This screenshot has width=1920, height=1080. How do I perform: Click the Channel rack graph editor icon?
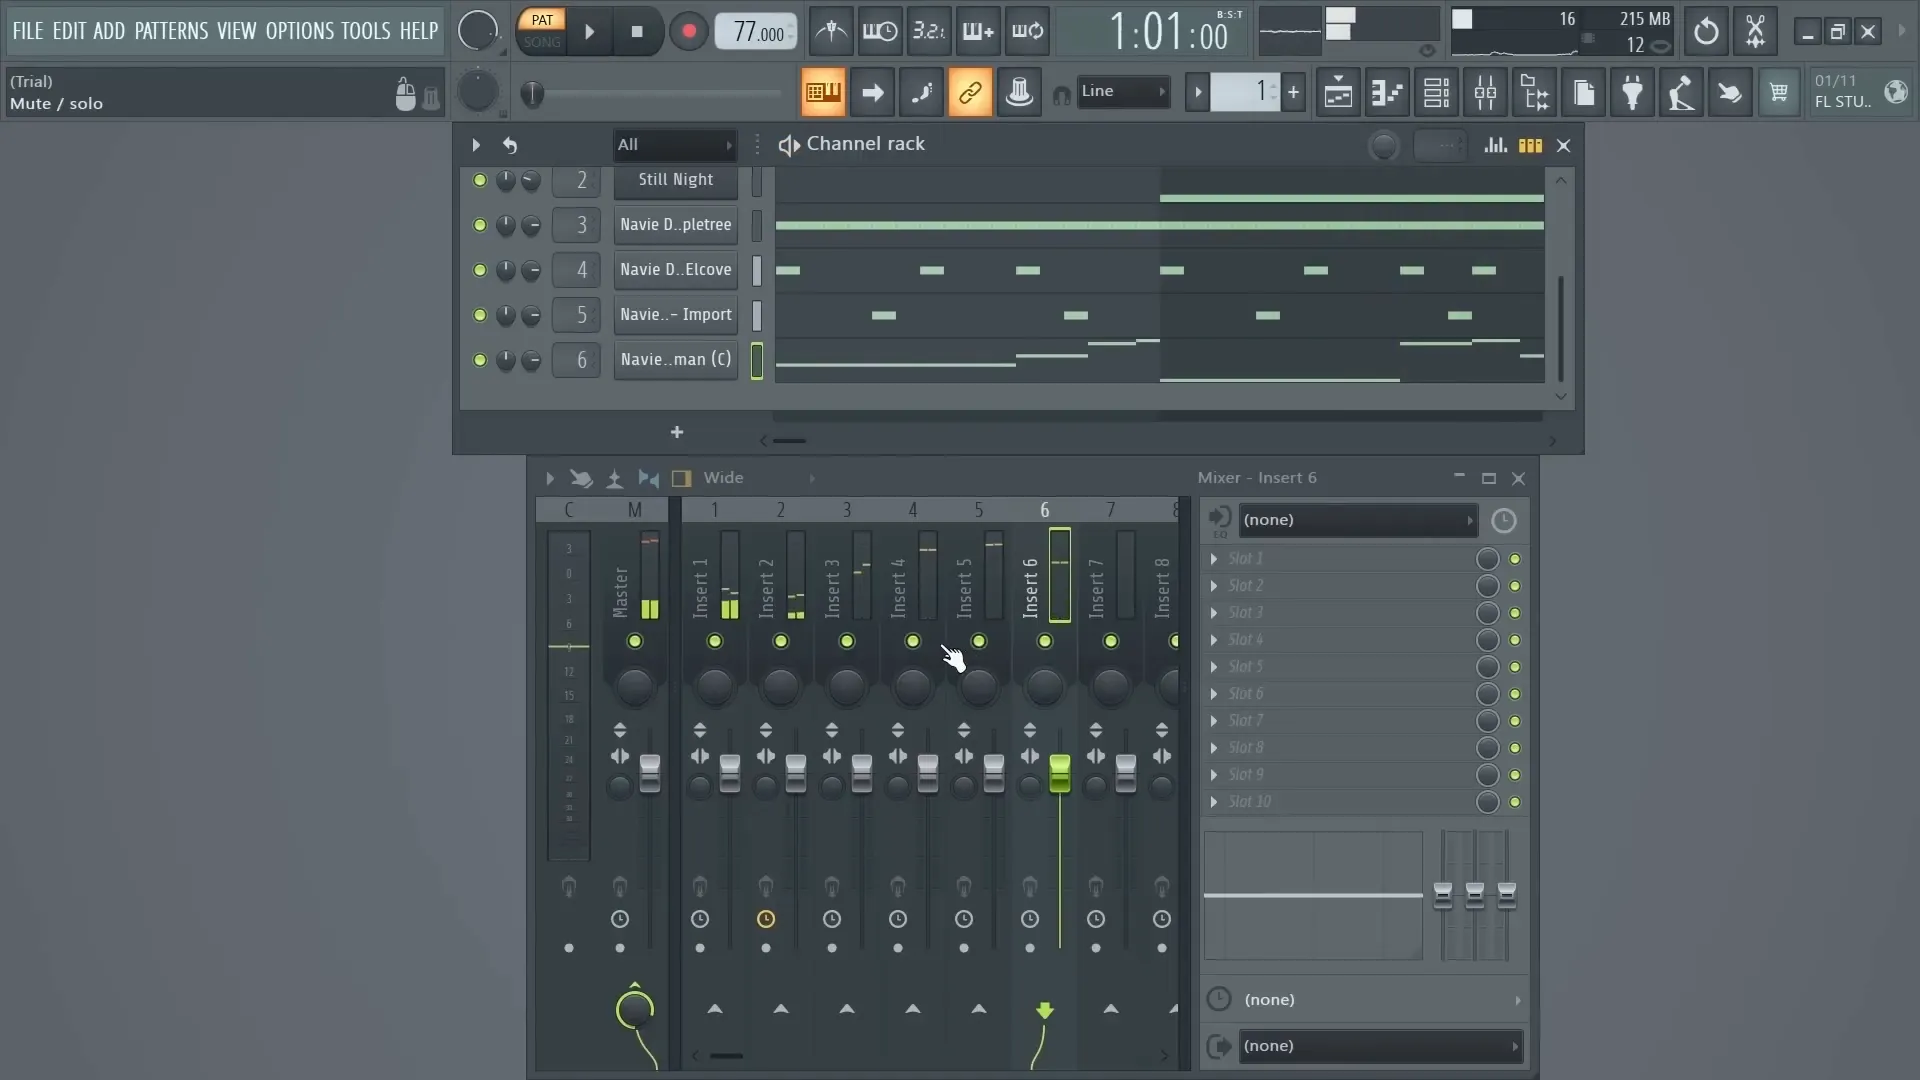pyautogui.click(x=1495, y=145)
